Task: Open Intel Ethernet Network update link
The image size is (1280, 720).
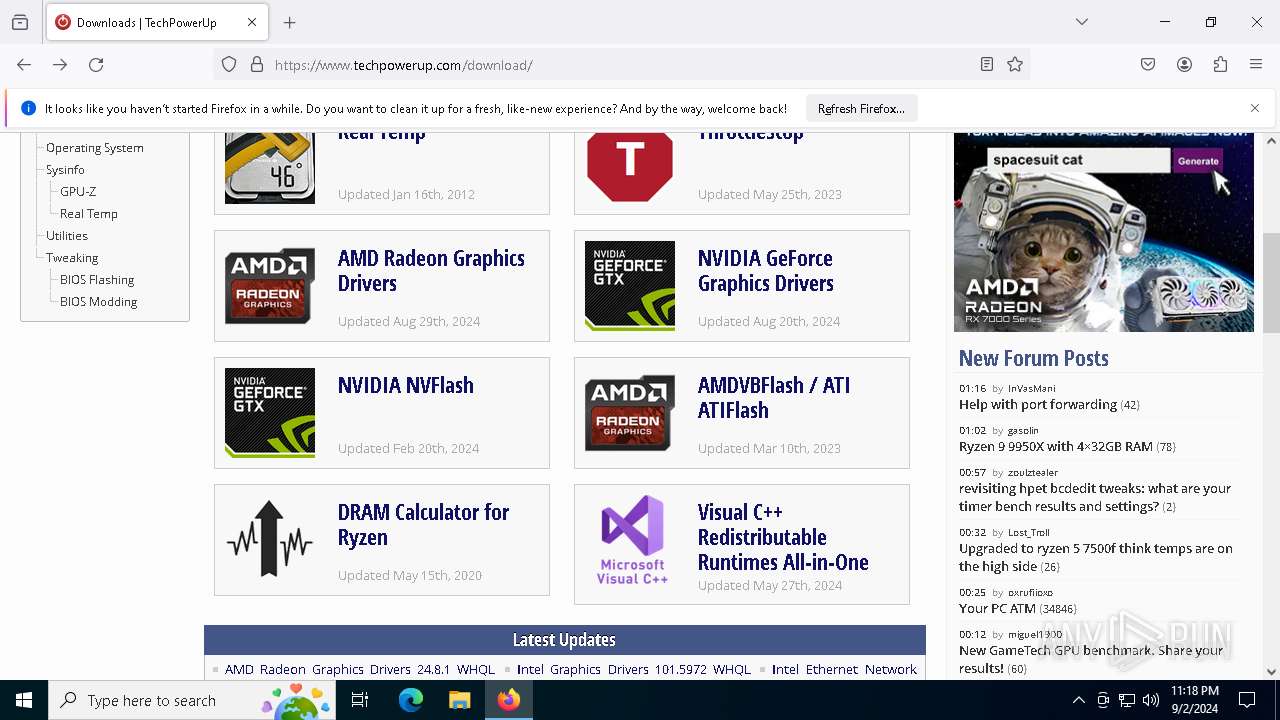Action: [844, 670]
